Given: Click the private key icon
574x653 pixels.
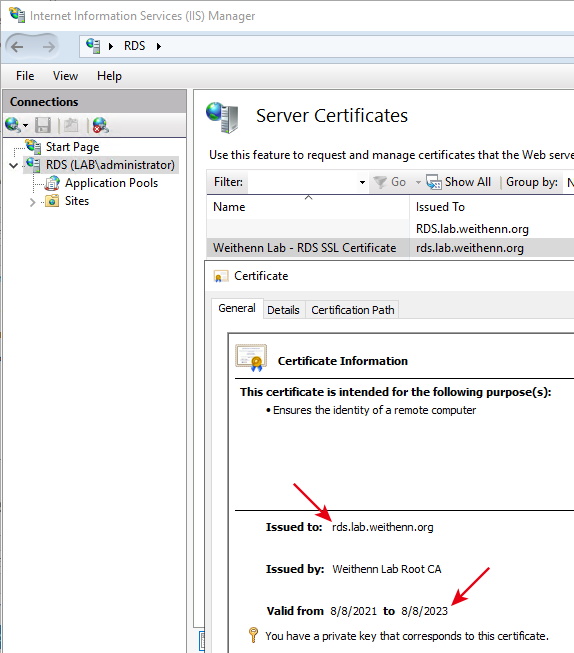Looking at the screenshot, I should point(253,636).
